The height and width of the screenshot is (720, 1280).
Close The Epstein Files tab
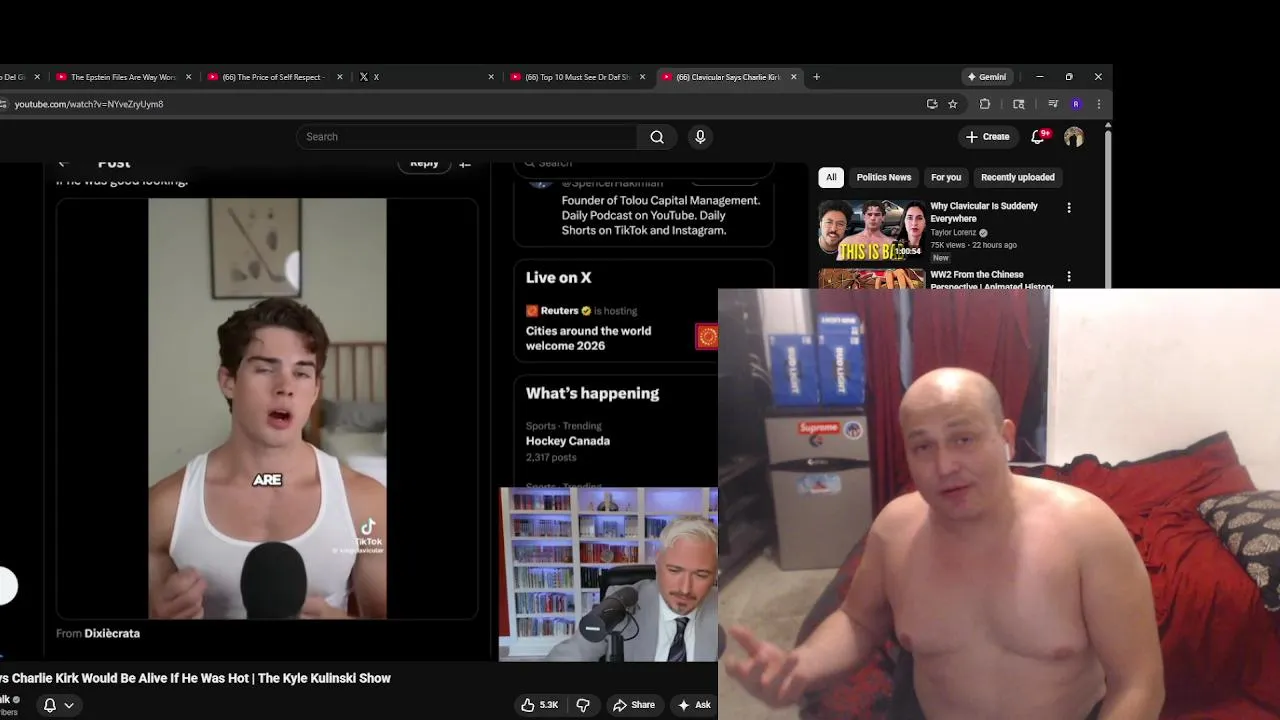[188, 77]
